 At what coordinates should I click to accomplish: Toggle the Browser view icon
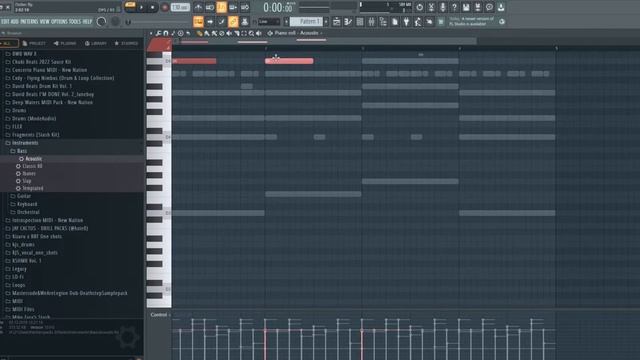point(383,22)
